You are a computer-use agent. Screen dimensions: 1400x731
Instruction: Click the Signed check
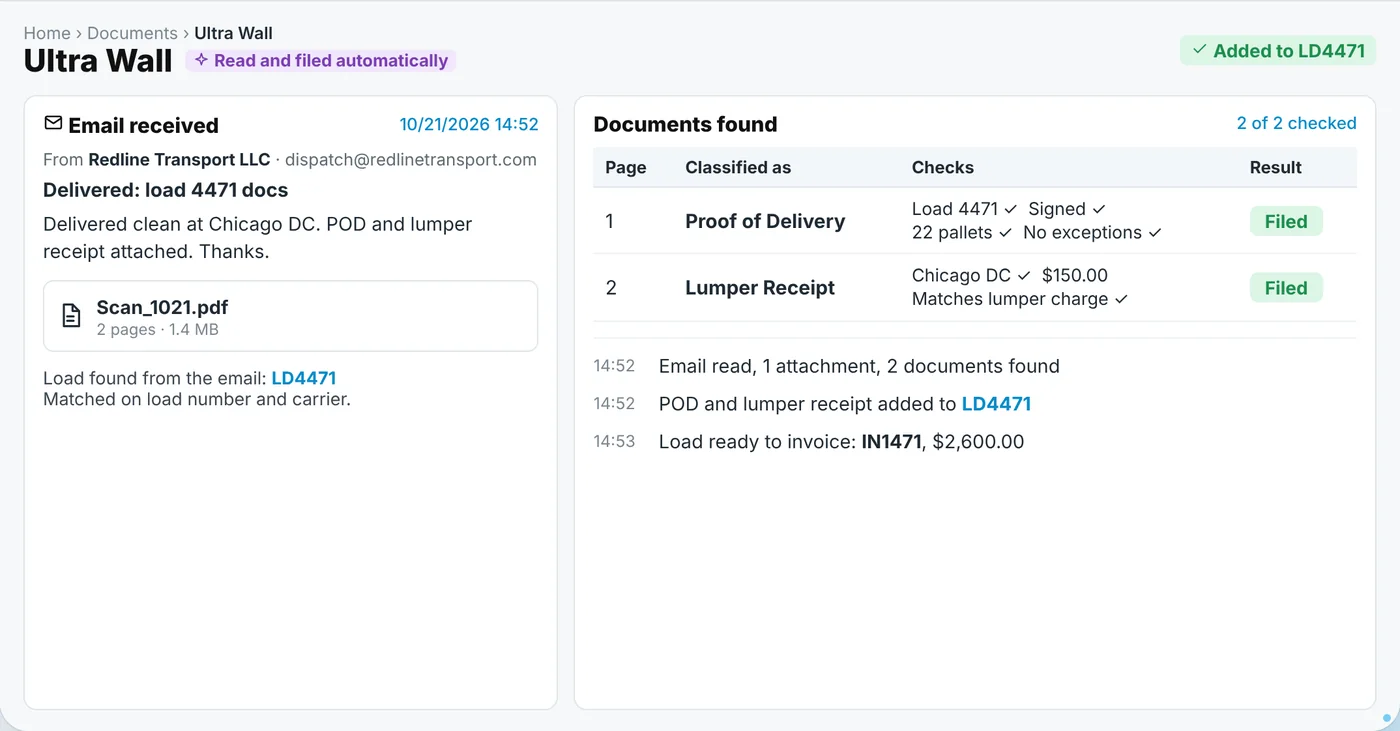tap(1067, 209)
